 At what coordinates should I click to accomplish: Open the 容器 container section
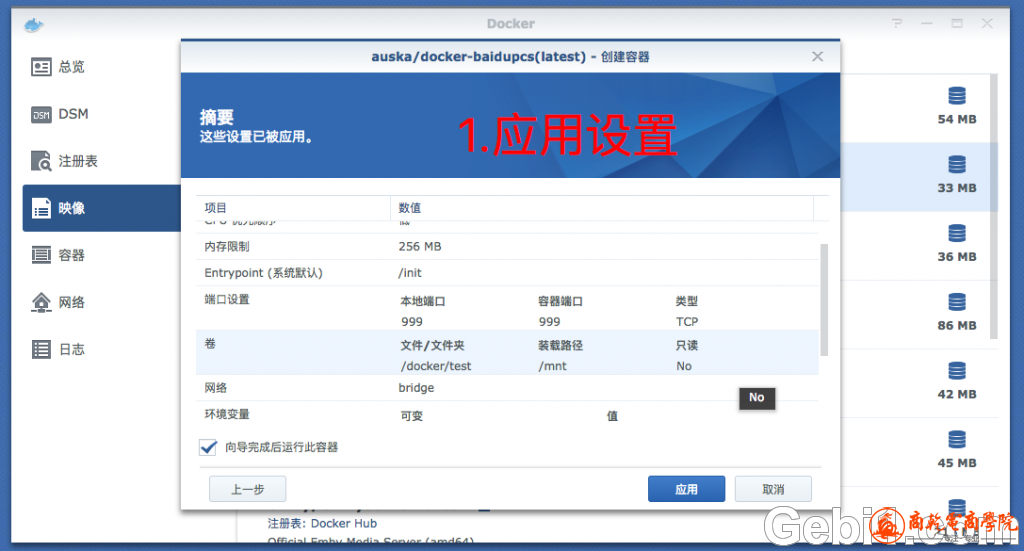click(x=101, y=255)
